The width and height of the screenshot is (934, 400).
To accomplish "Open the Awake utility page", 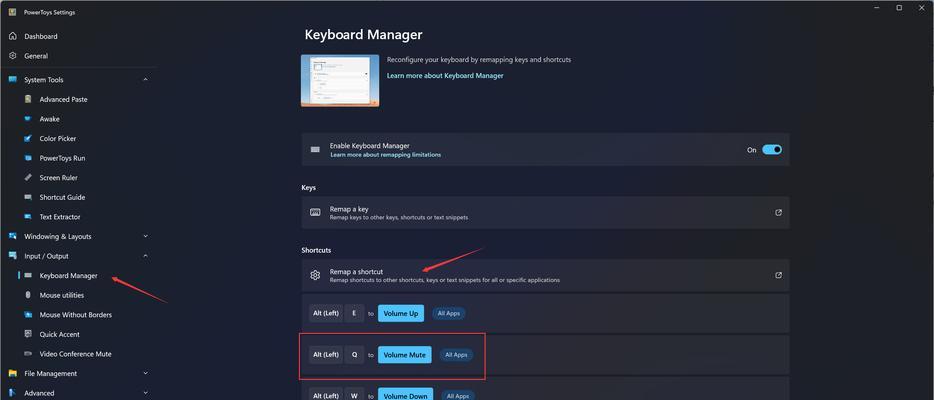I will point(49,119).
